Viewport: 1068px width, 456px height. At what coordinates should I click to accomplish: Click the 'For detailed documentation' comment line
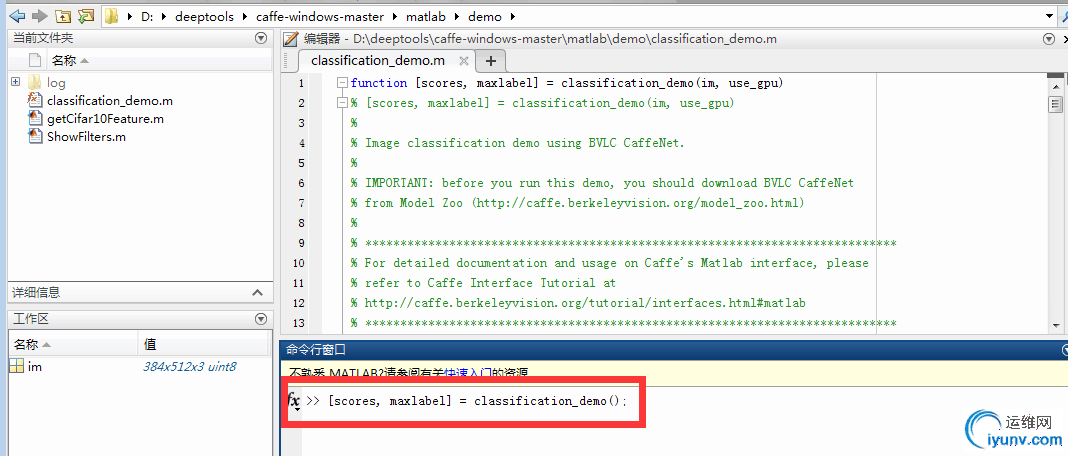tap(610, 262)
